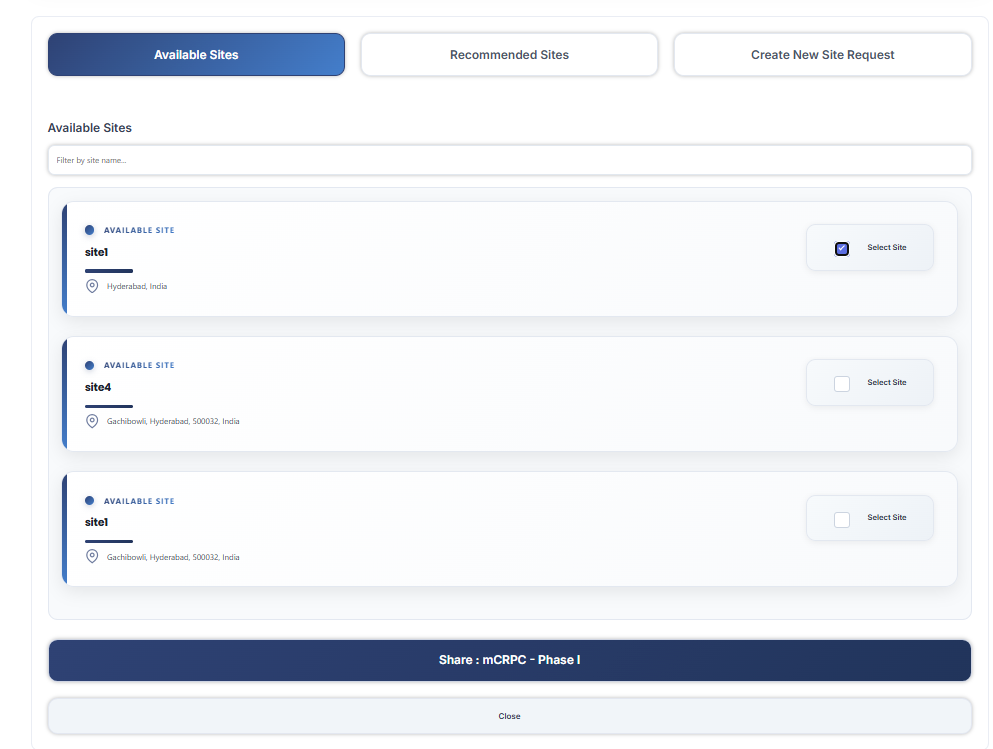Select the first Select Site button area
The image size is (993, 749).
pos(869,247)
